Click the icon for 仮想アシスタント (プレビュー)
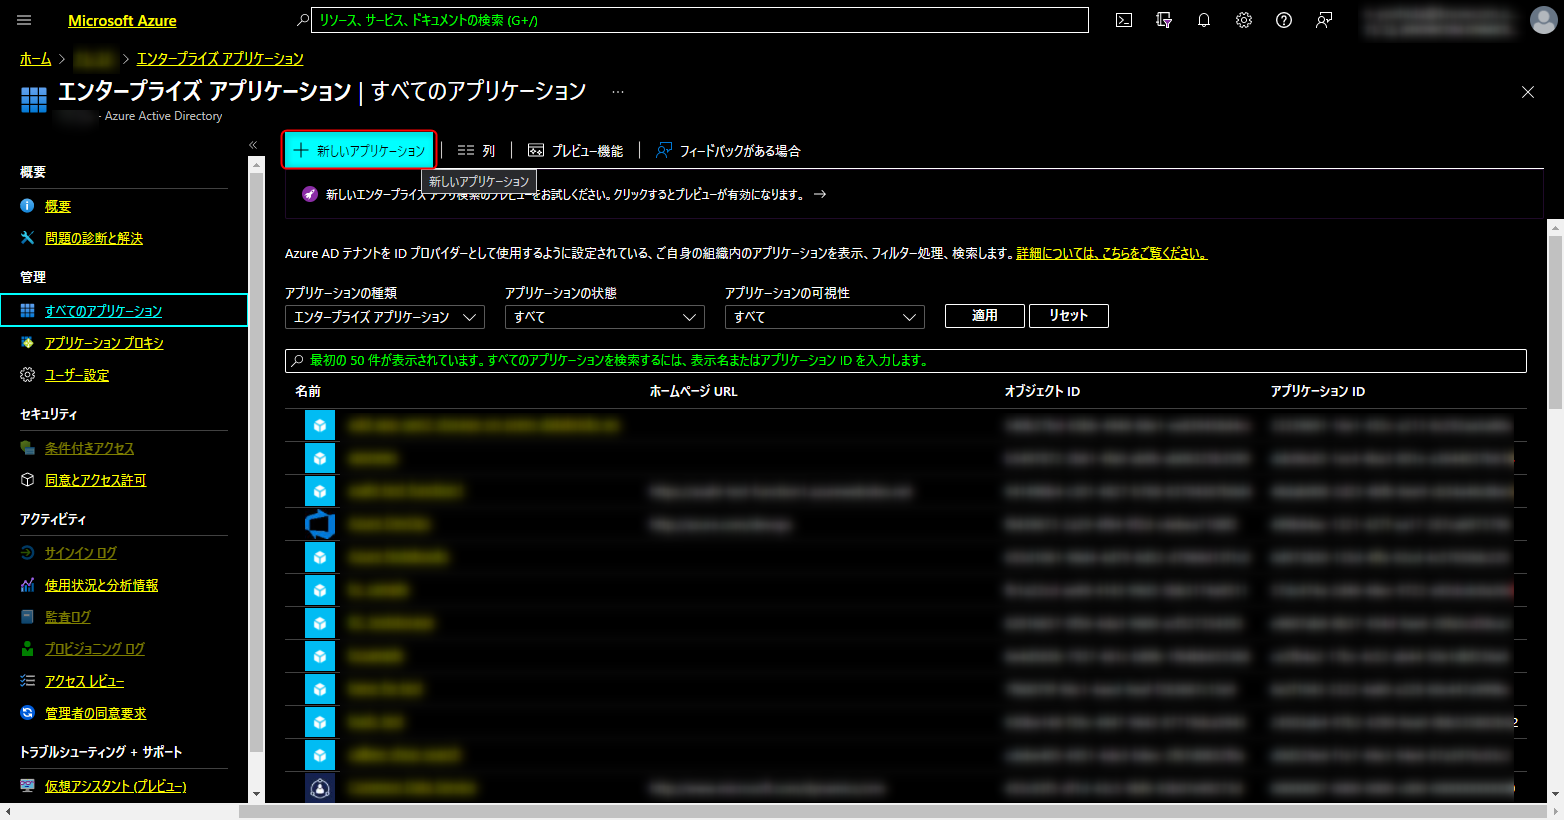This screenshot has width=1564, height=820. point(27,786)
